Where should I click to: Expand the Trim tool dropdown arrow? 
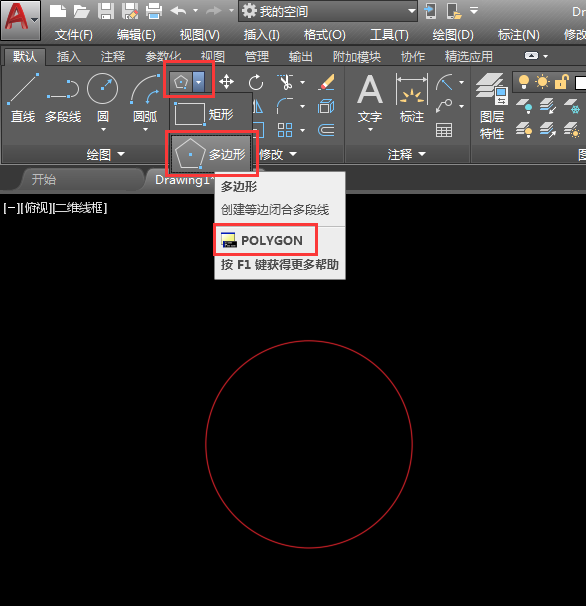click(303, 82)
